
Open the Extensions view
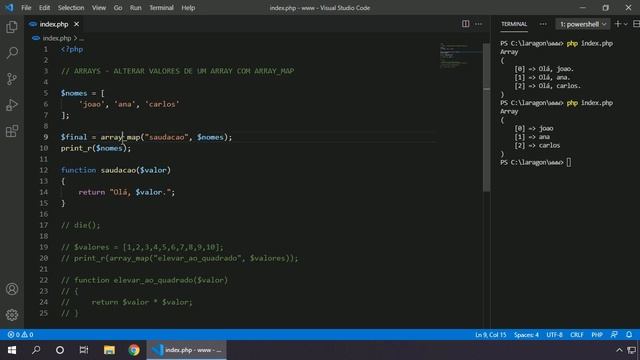12,131
